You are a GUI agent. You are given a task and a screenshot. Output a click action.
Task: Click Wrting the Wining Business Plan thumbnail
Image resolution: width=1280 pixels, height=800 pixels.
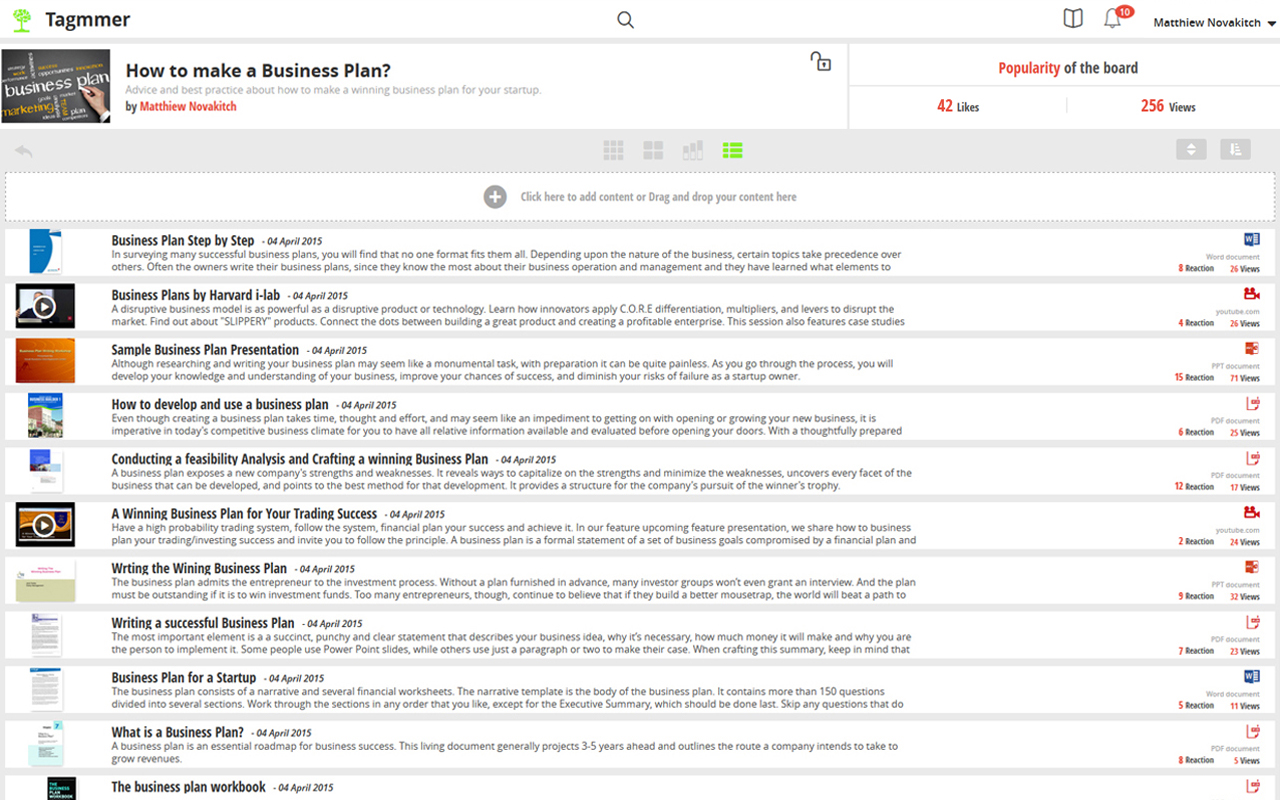point(45,580)
